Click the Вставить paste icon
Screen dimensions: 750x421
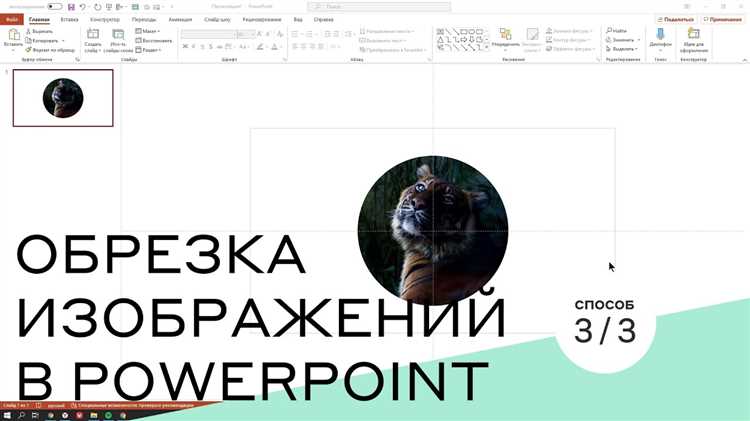pos(14,34)
